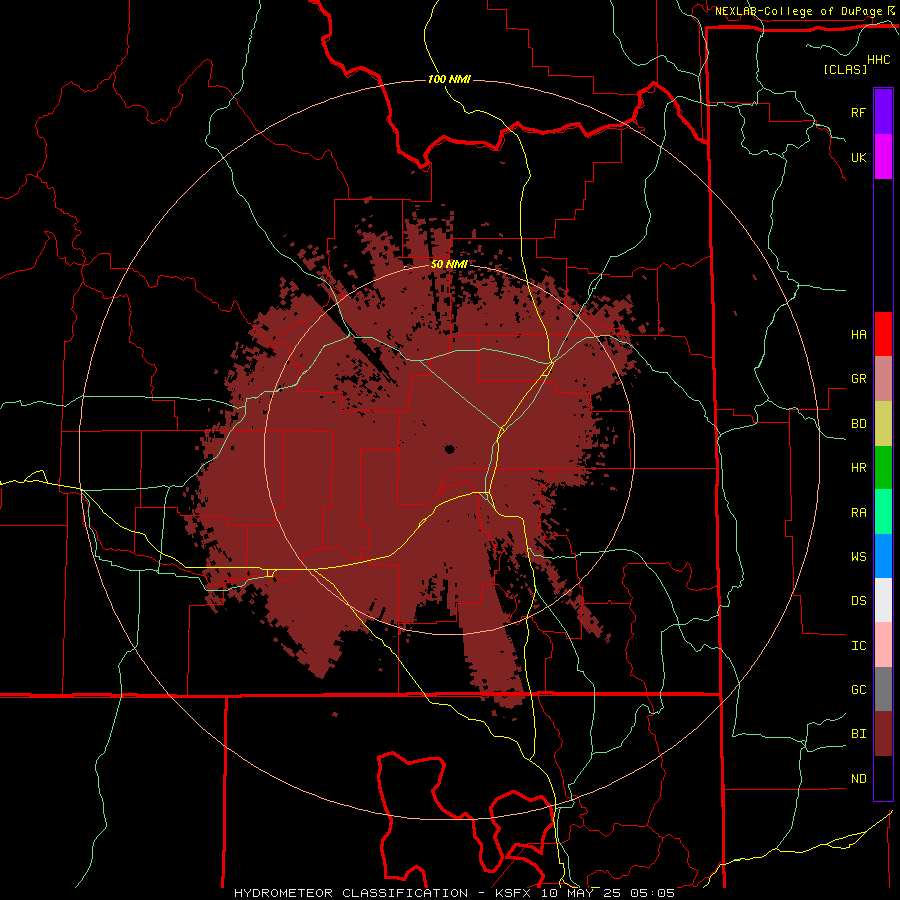
Task: Click the ND black legend swatch
Action: tap(883, 778)
